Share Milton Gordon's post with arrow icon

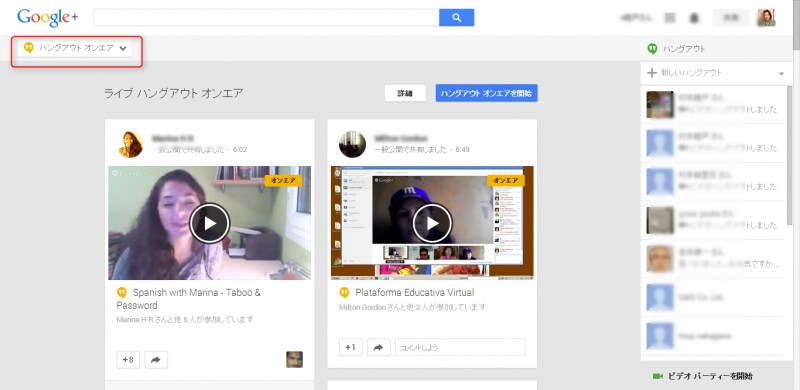pos(379,347)
